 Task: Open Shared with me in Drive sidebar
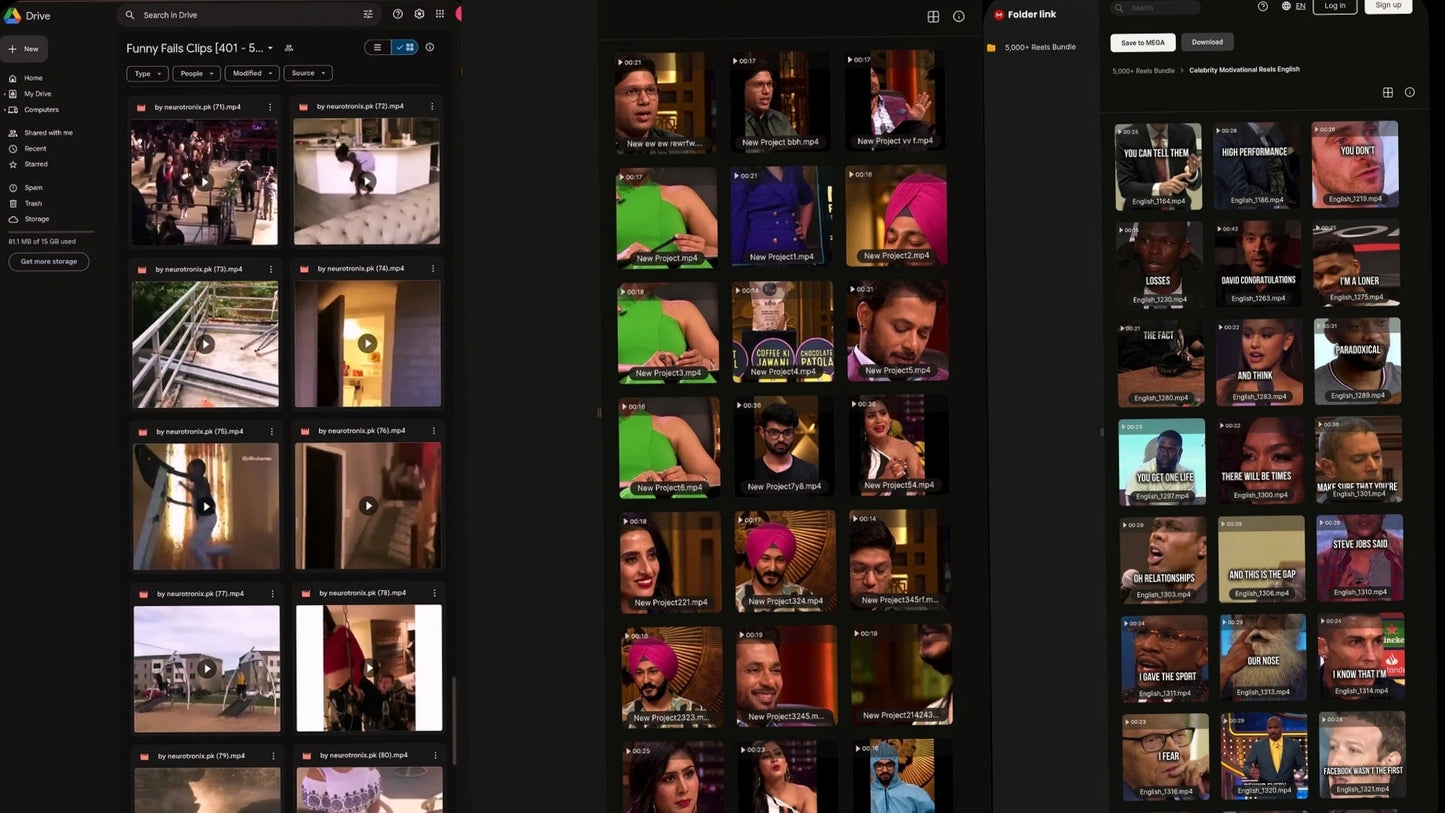[x=40, y=133]
